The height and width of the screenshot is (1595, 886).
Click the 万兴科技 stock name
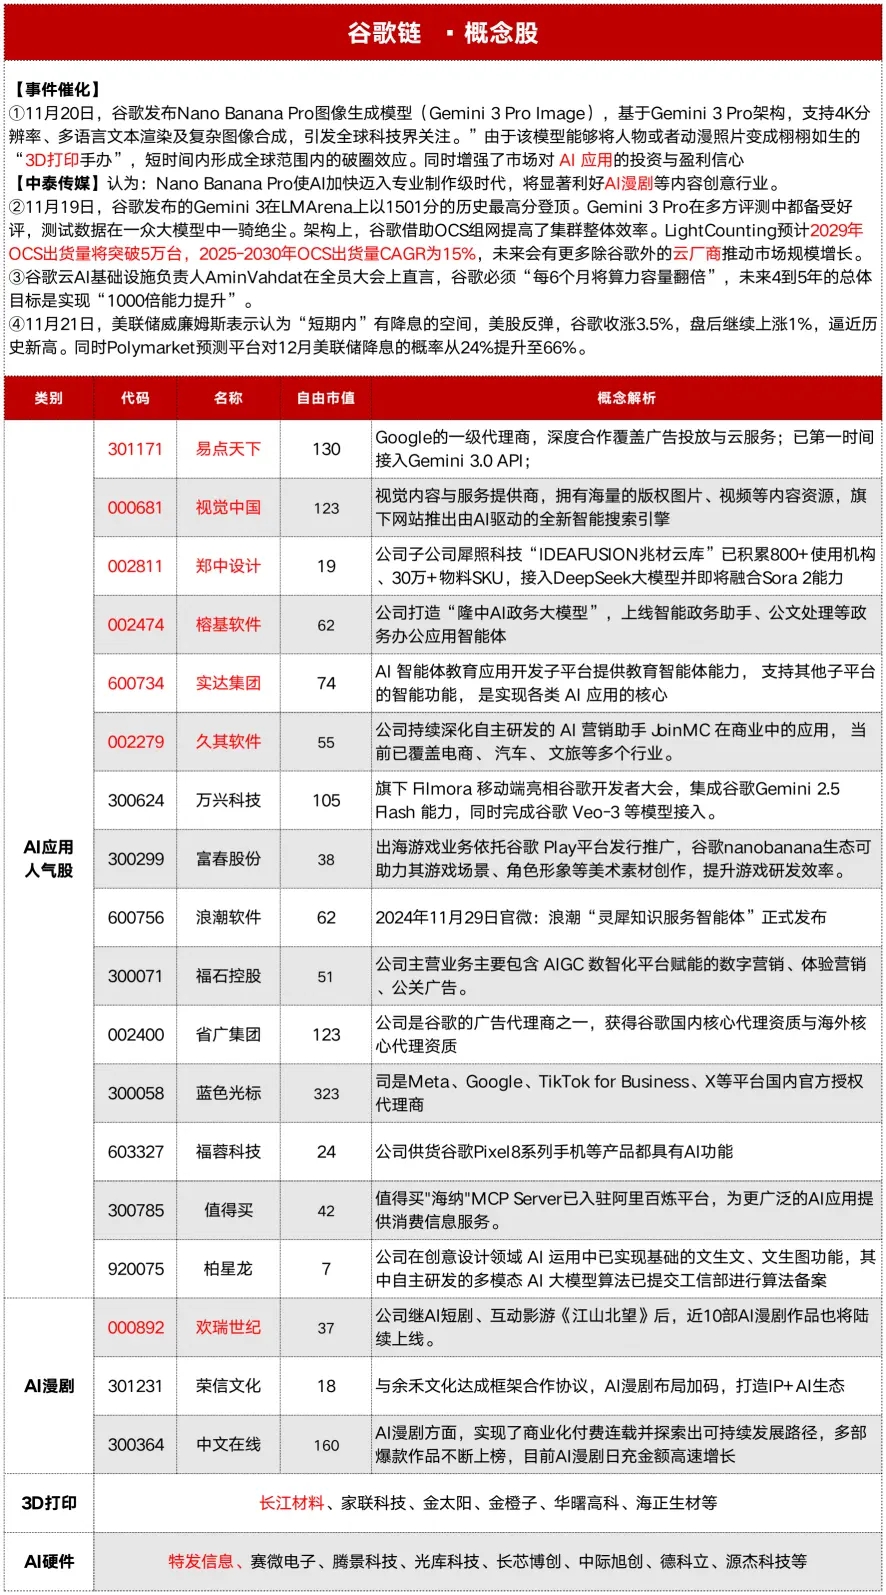[x=228, y=800]
